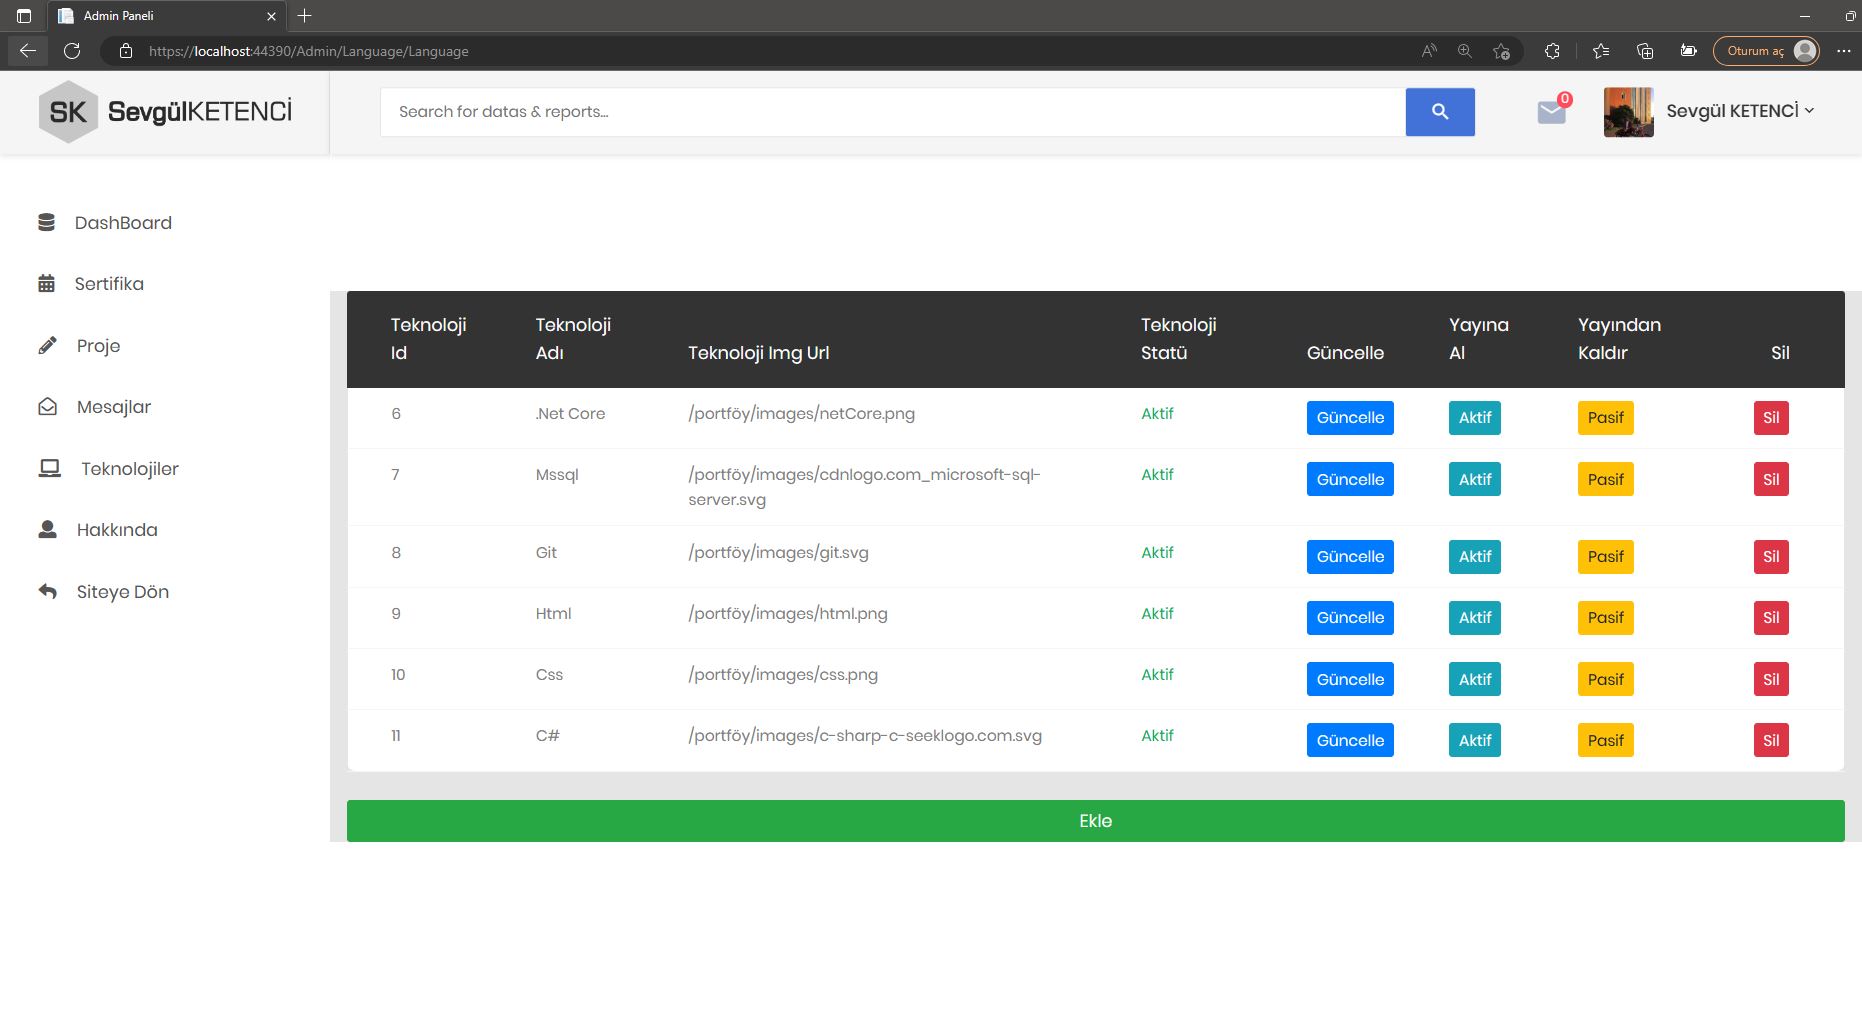1862x1036 pixels.
Task: Click Sil for the C# row
Action: coord(1771,740)
